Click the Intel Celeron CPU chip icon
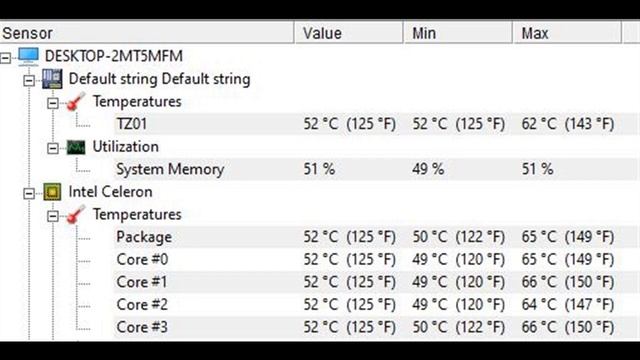 tap(52, 192)
